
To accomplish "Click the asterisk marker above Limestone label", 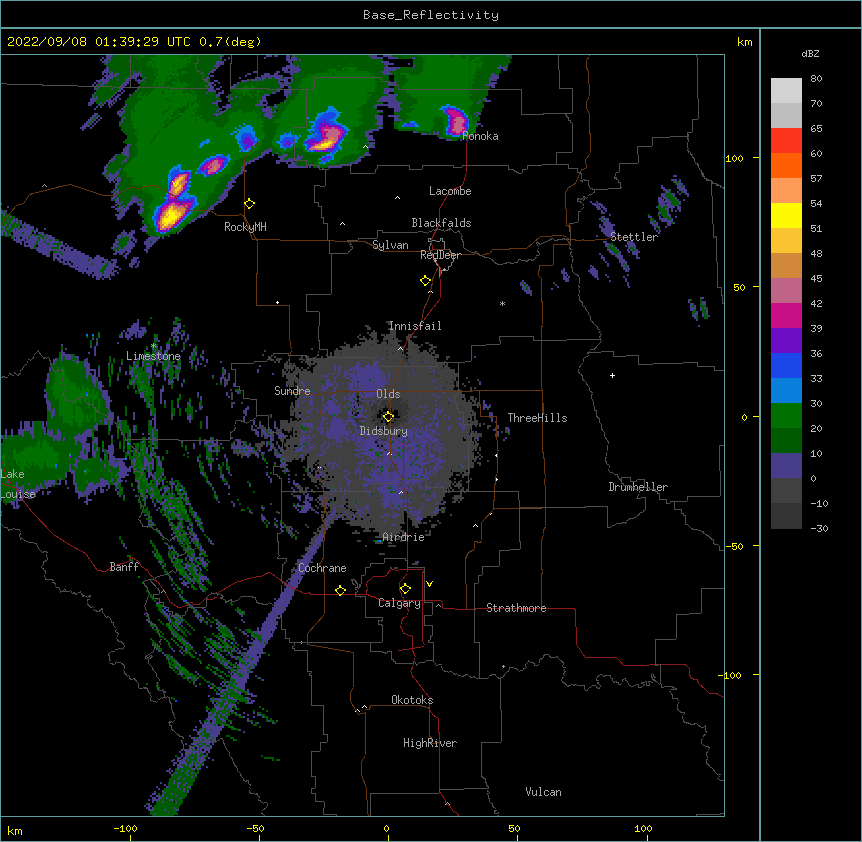I will coord(154,346).
